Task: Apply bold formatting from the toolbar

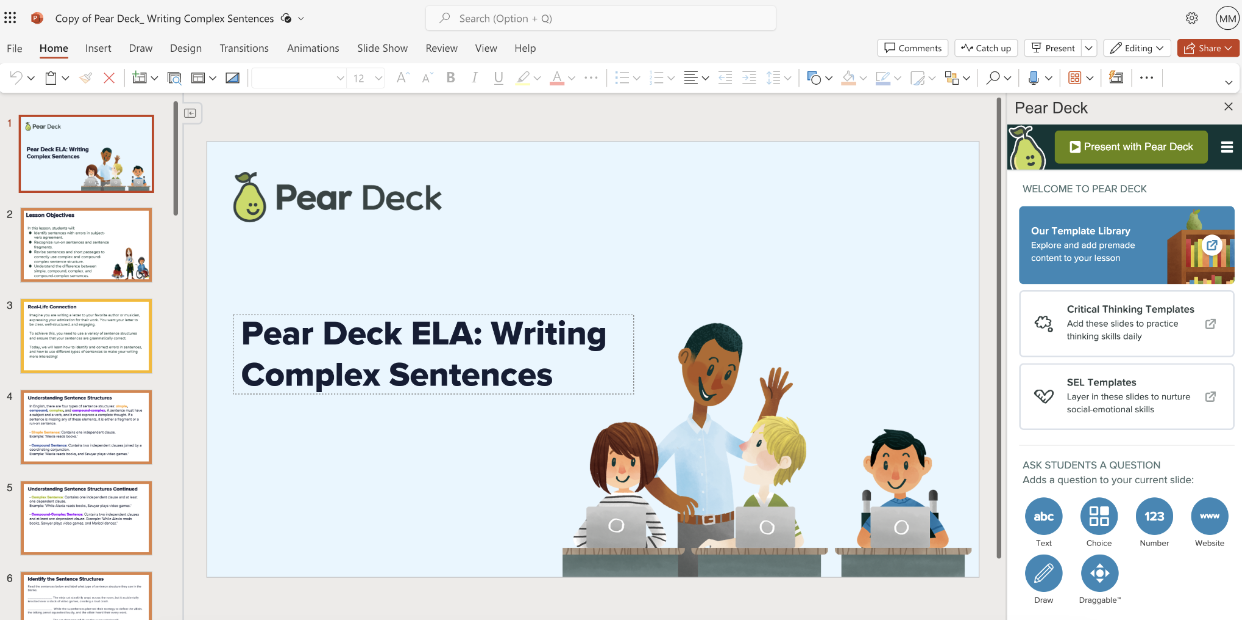Action: [450, 77]
